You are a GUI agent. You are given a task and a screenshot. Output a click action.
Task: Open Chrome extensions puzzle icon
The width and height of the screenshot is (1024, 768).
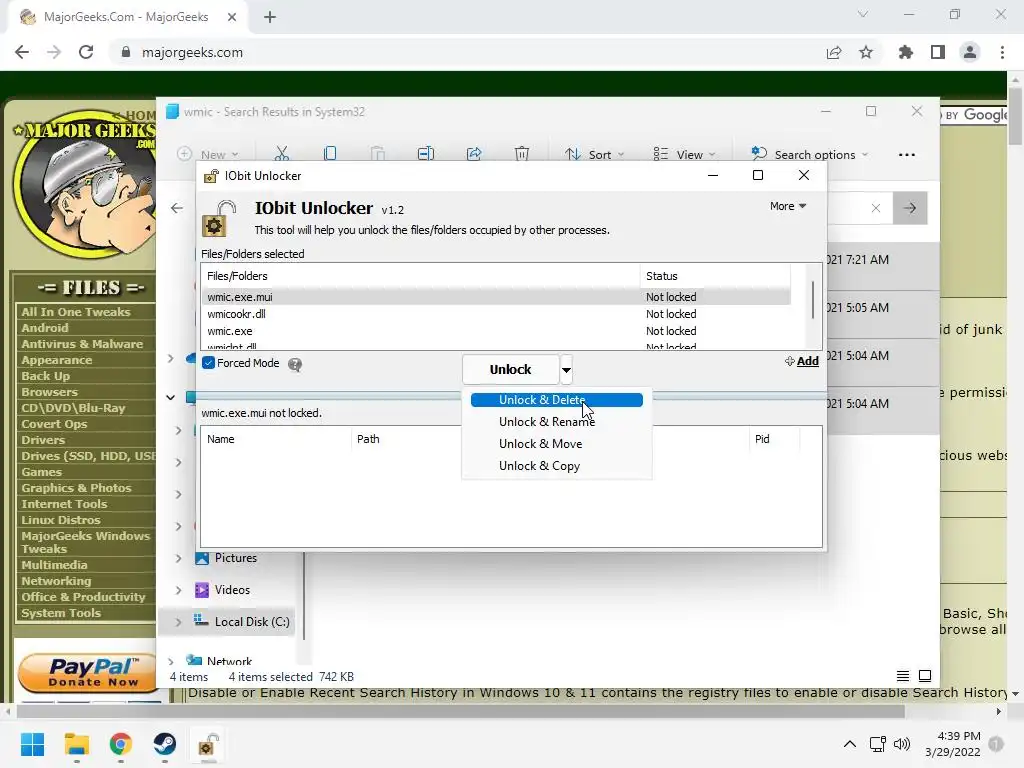906,52
